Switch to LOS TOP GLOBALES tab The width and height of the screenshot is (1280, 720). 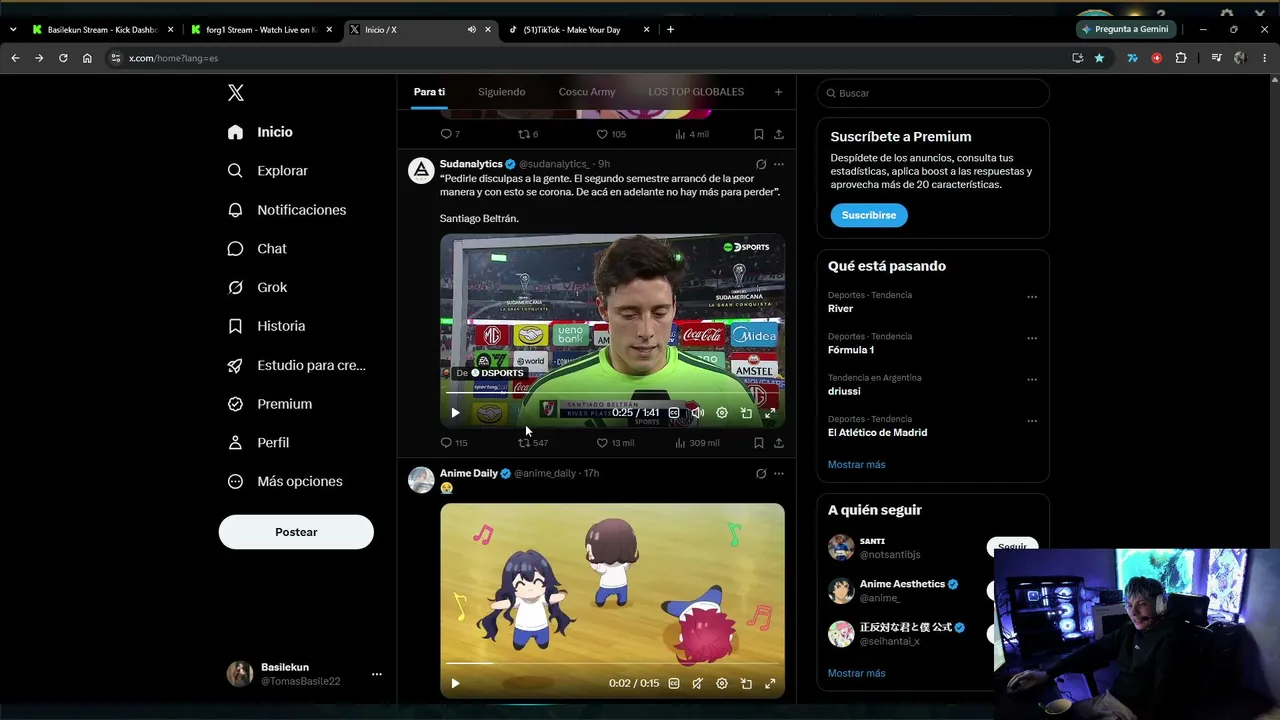[x=696, y=92]
